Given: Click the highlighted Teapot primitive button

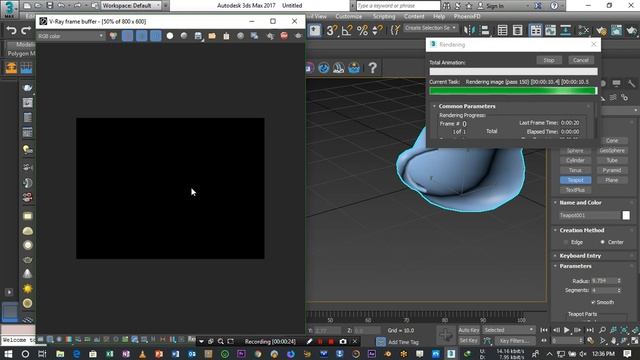Looking at the screenshot, I should [x=575, y=180].
